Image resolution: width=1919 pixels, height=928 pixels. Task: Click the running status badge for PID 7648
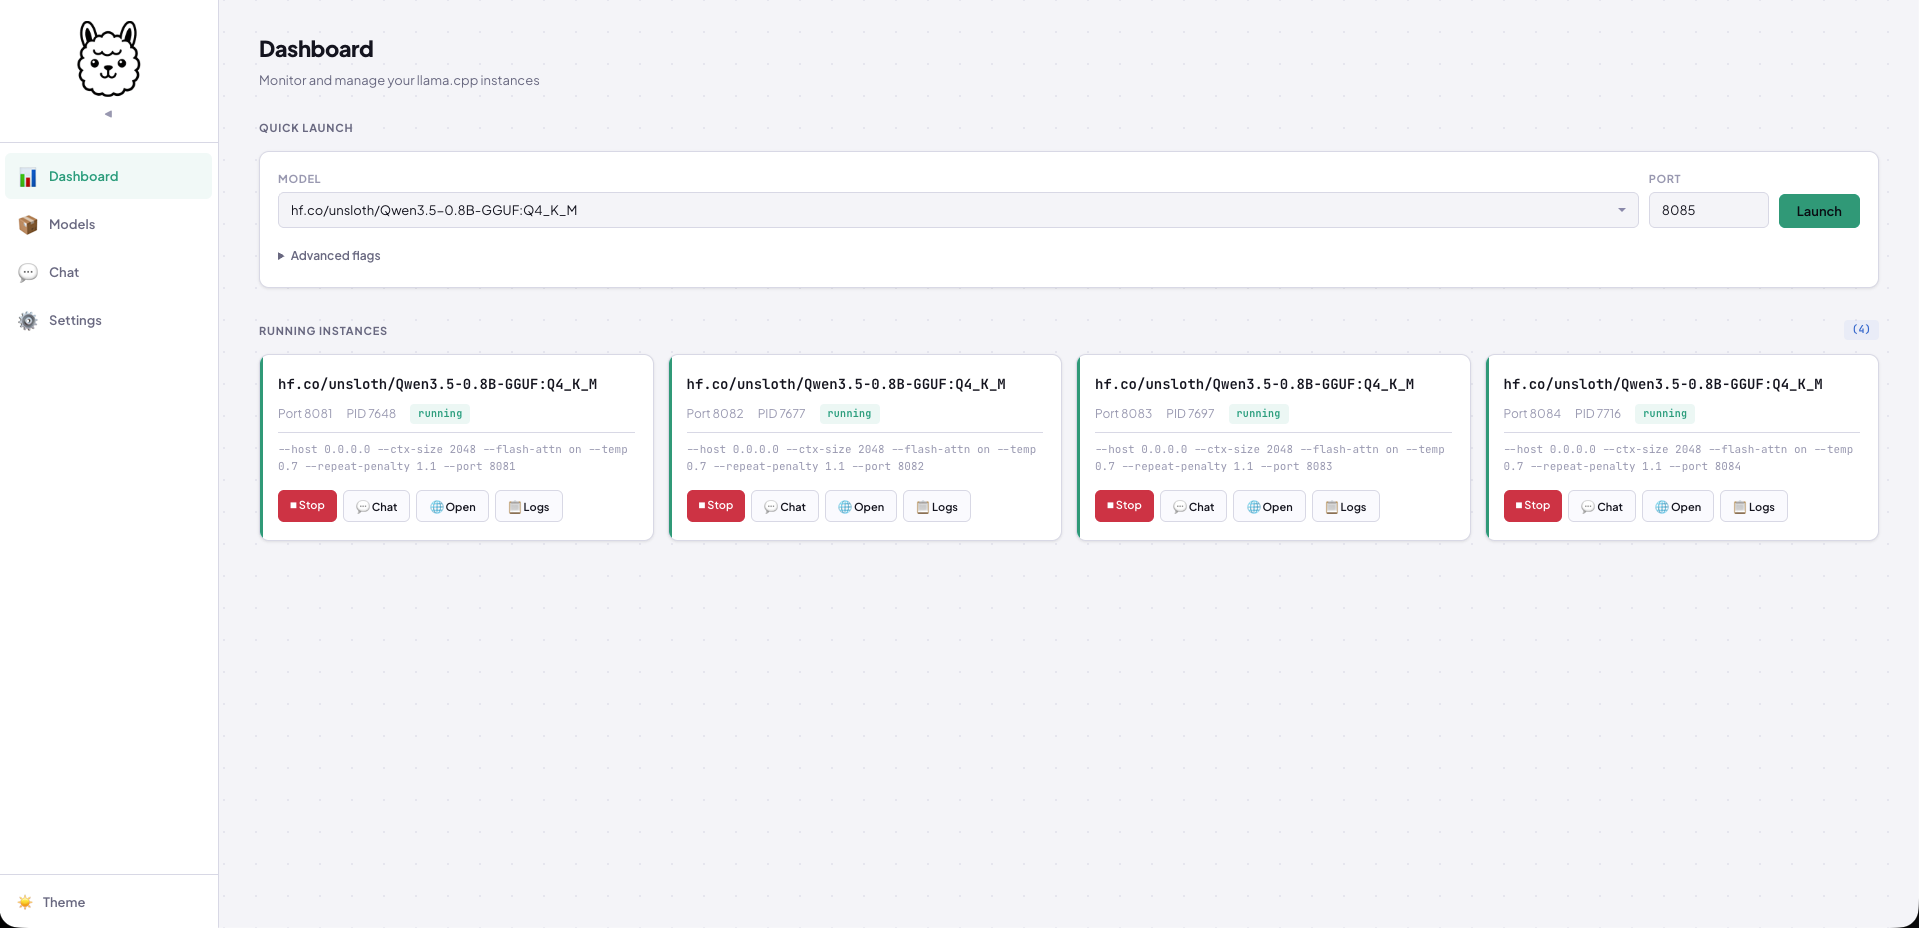440,414
